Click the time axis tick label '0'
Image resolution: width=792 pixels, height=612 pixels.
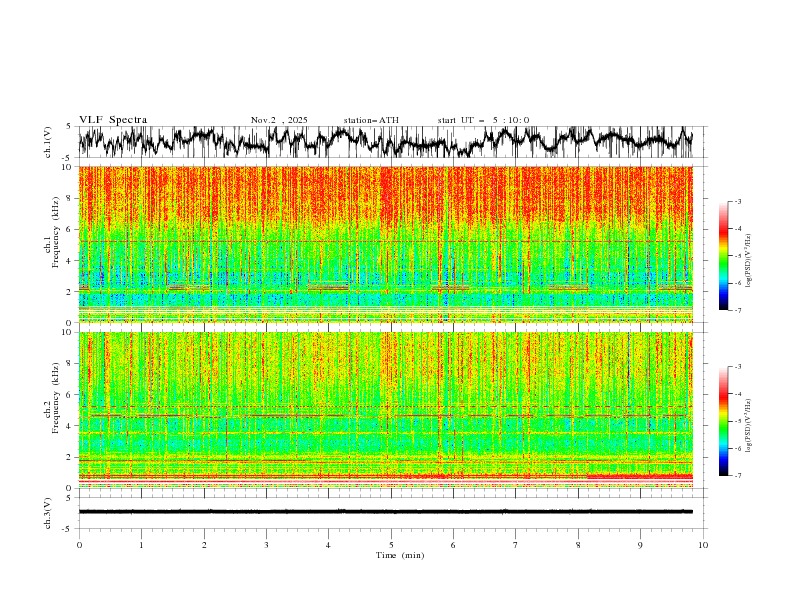(79, 545)
